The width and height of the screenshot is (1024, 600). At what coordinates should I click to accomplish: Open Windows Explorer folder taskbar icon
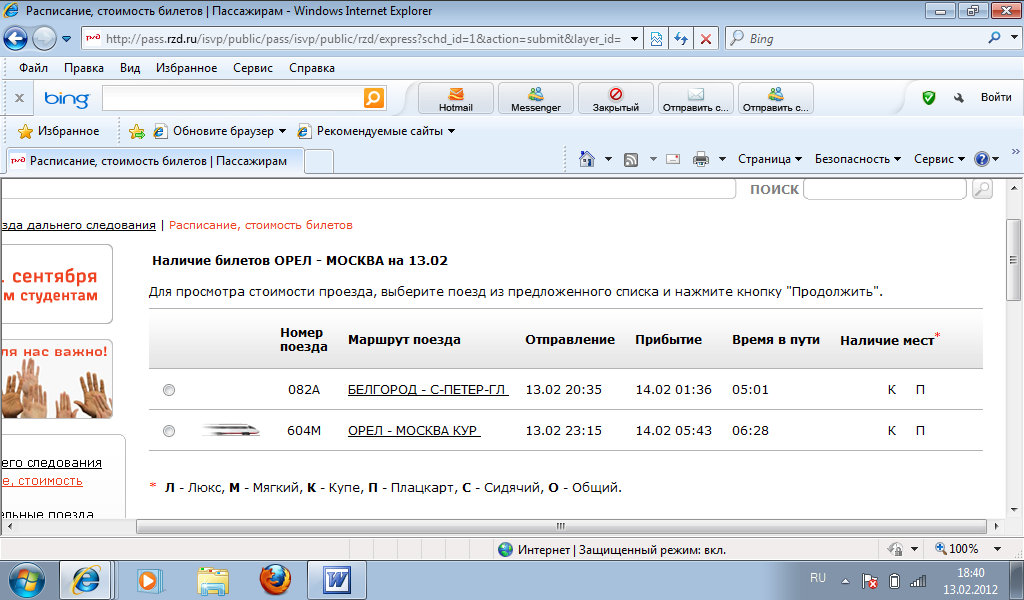213,580
